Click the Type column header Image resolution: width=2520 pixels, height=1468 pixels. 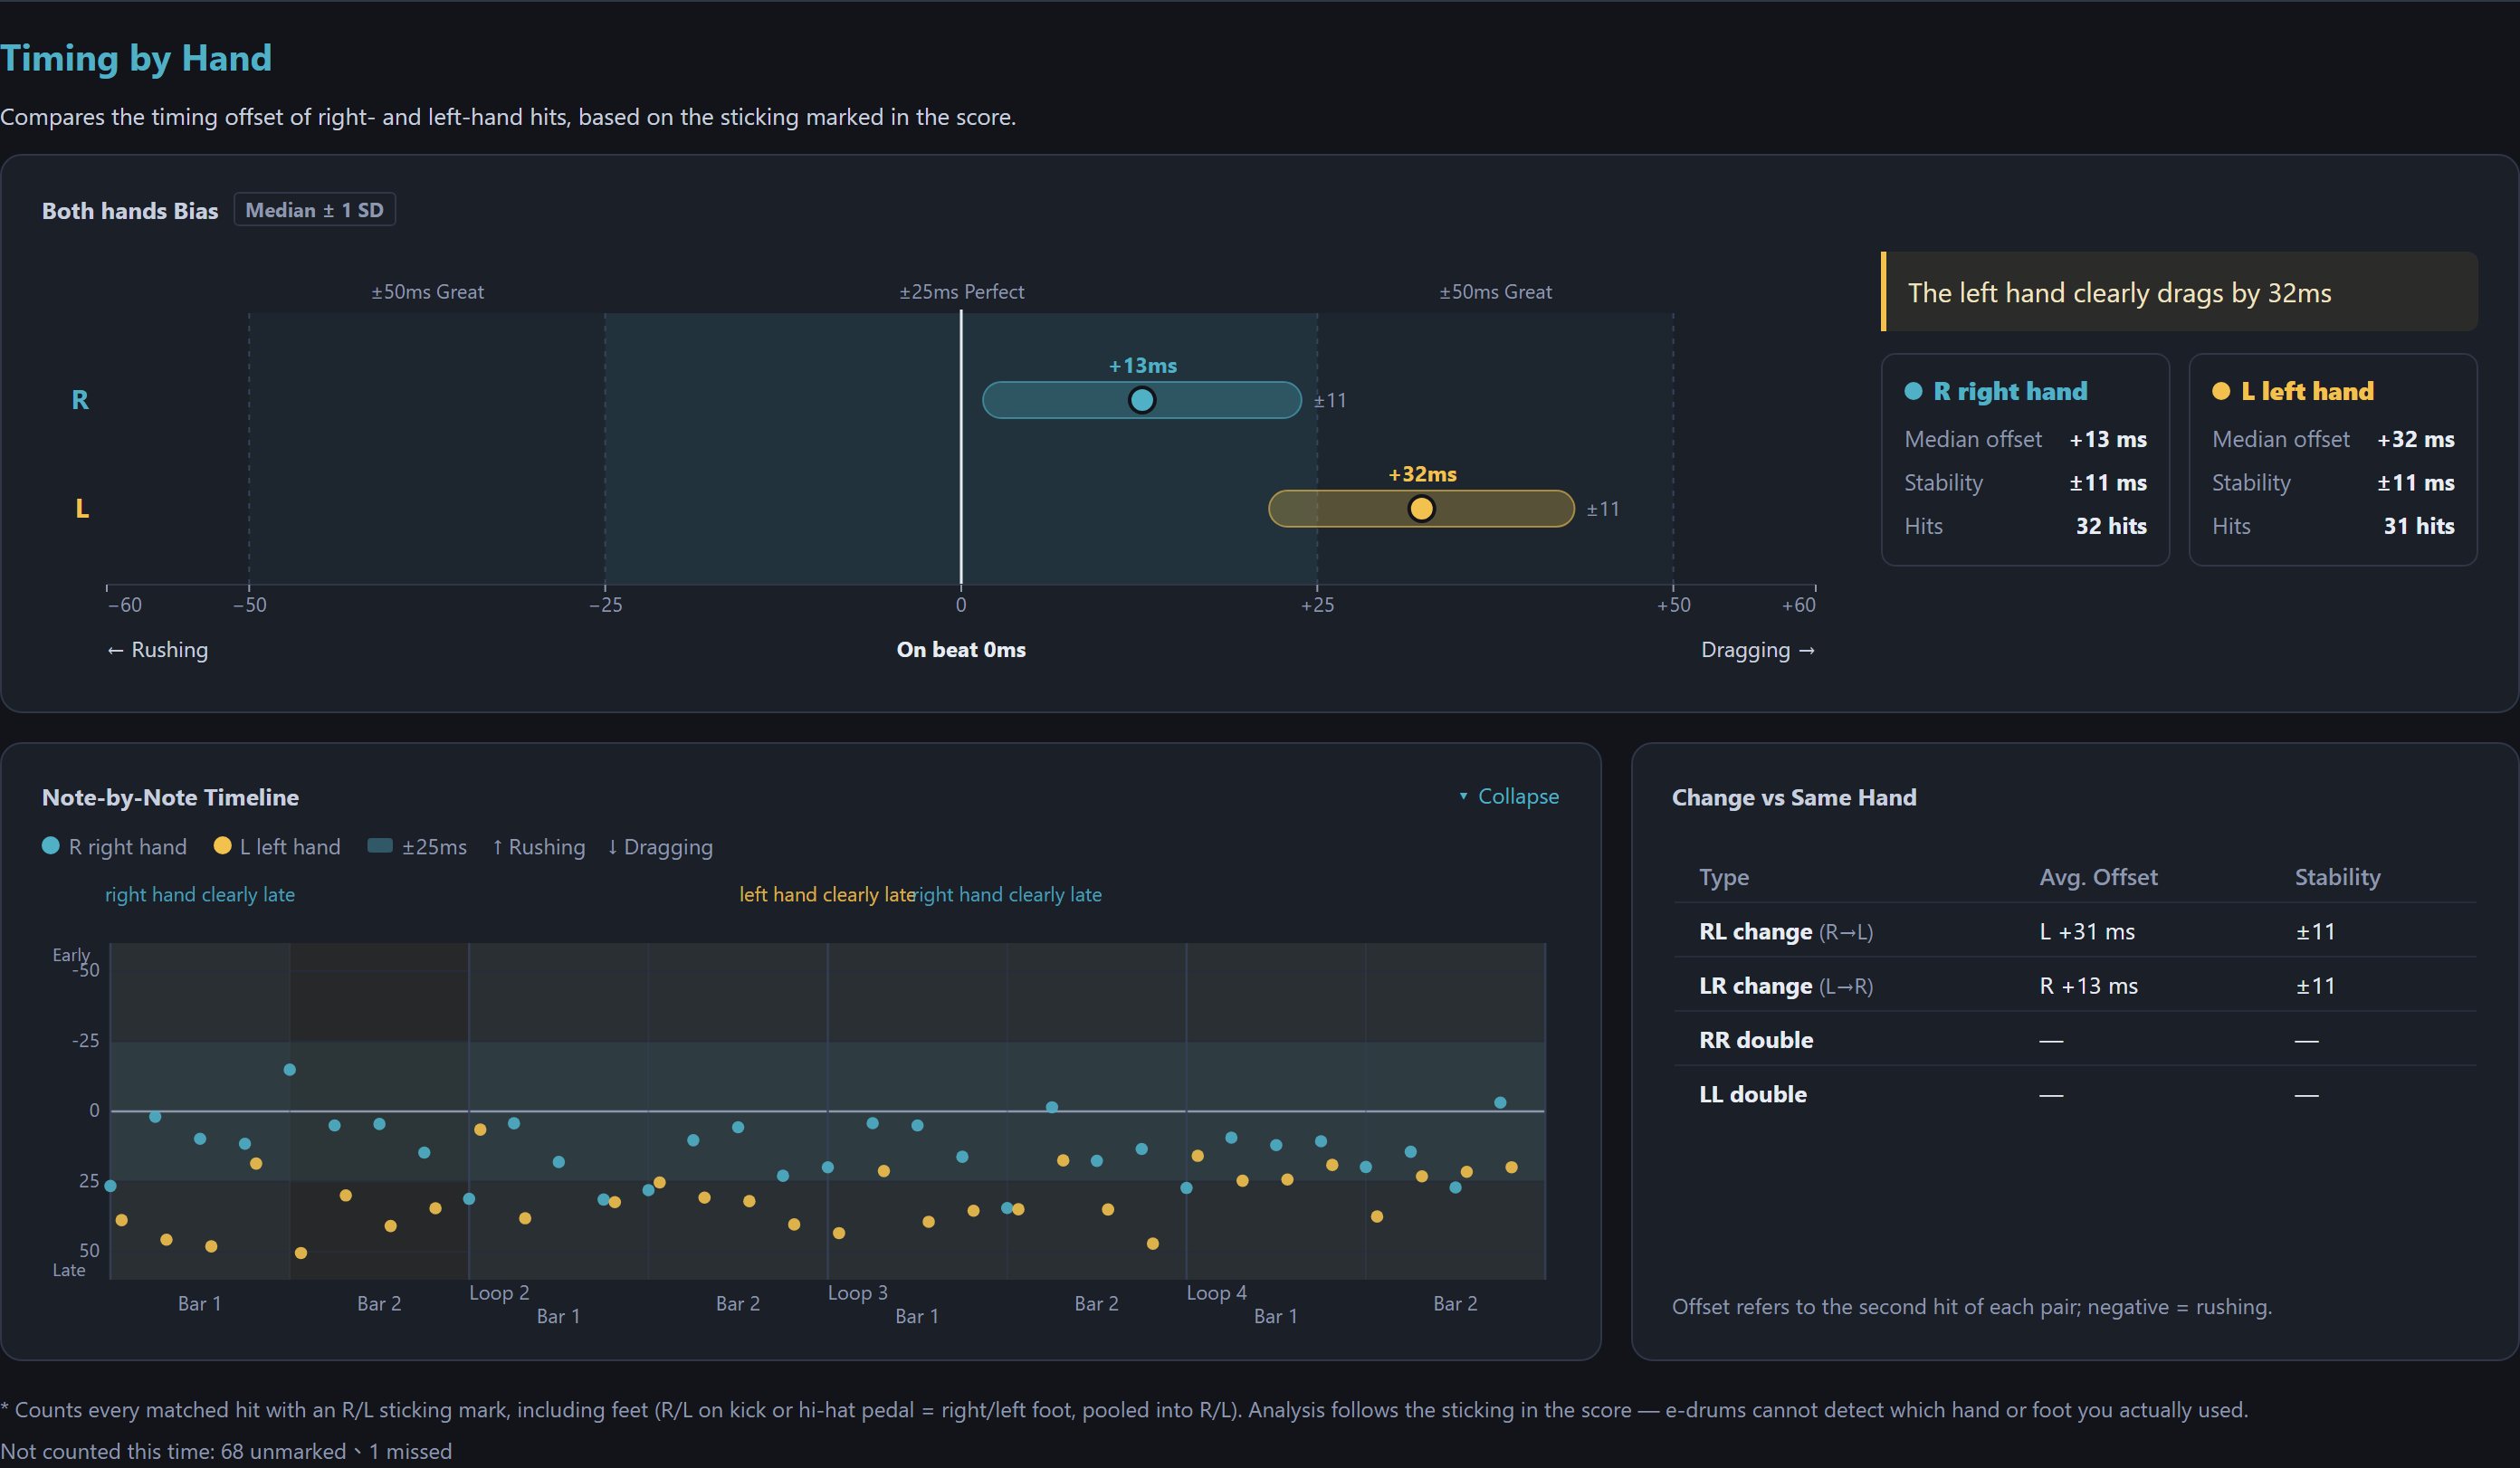[x=1724, y=877]
